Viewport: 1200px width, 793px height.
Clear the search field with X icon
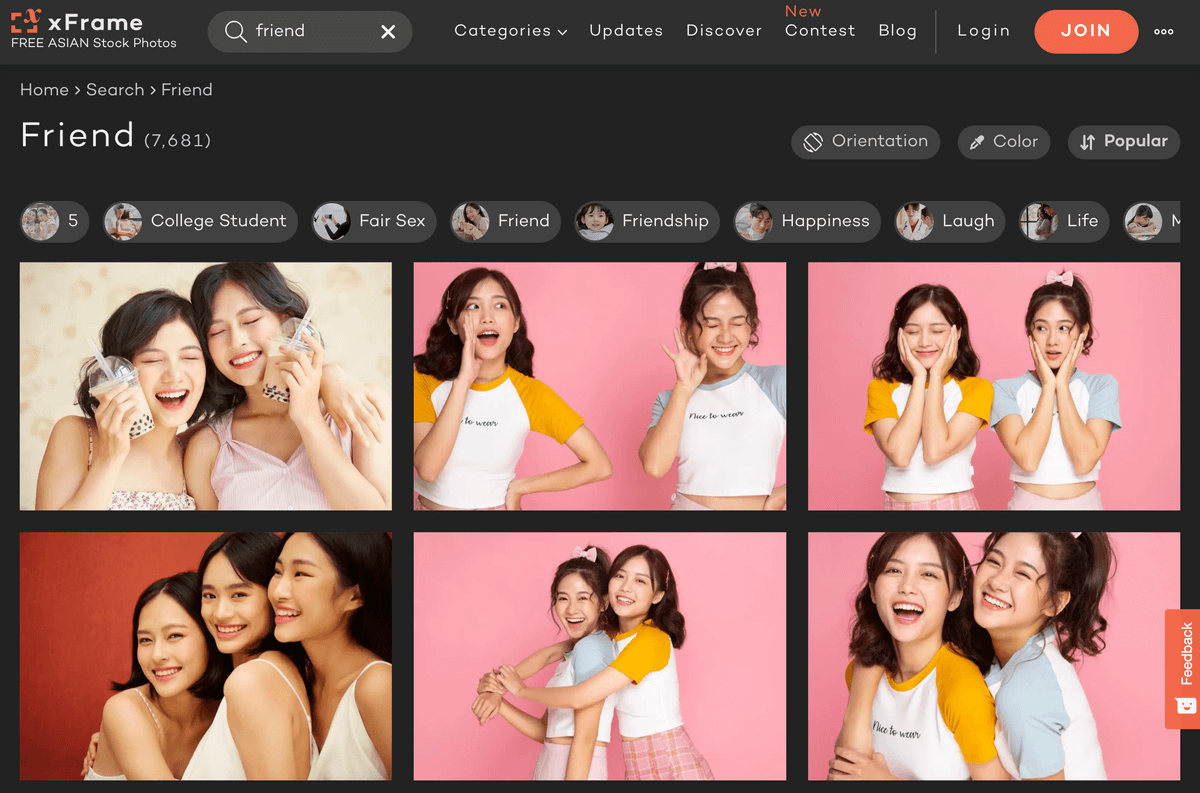pos(388,32)
